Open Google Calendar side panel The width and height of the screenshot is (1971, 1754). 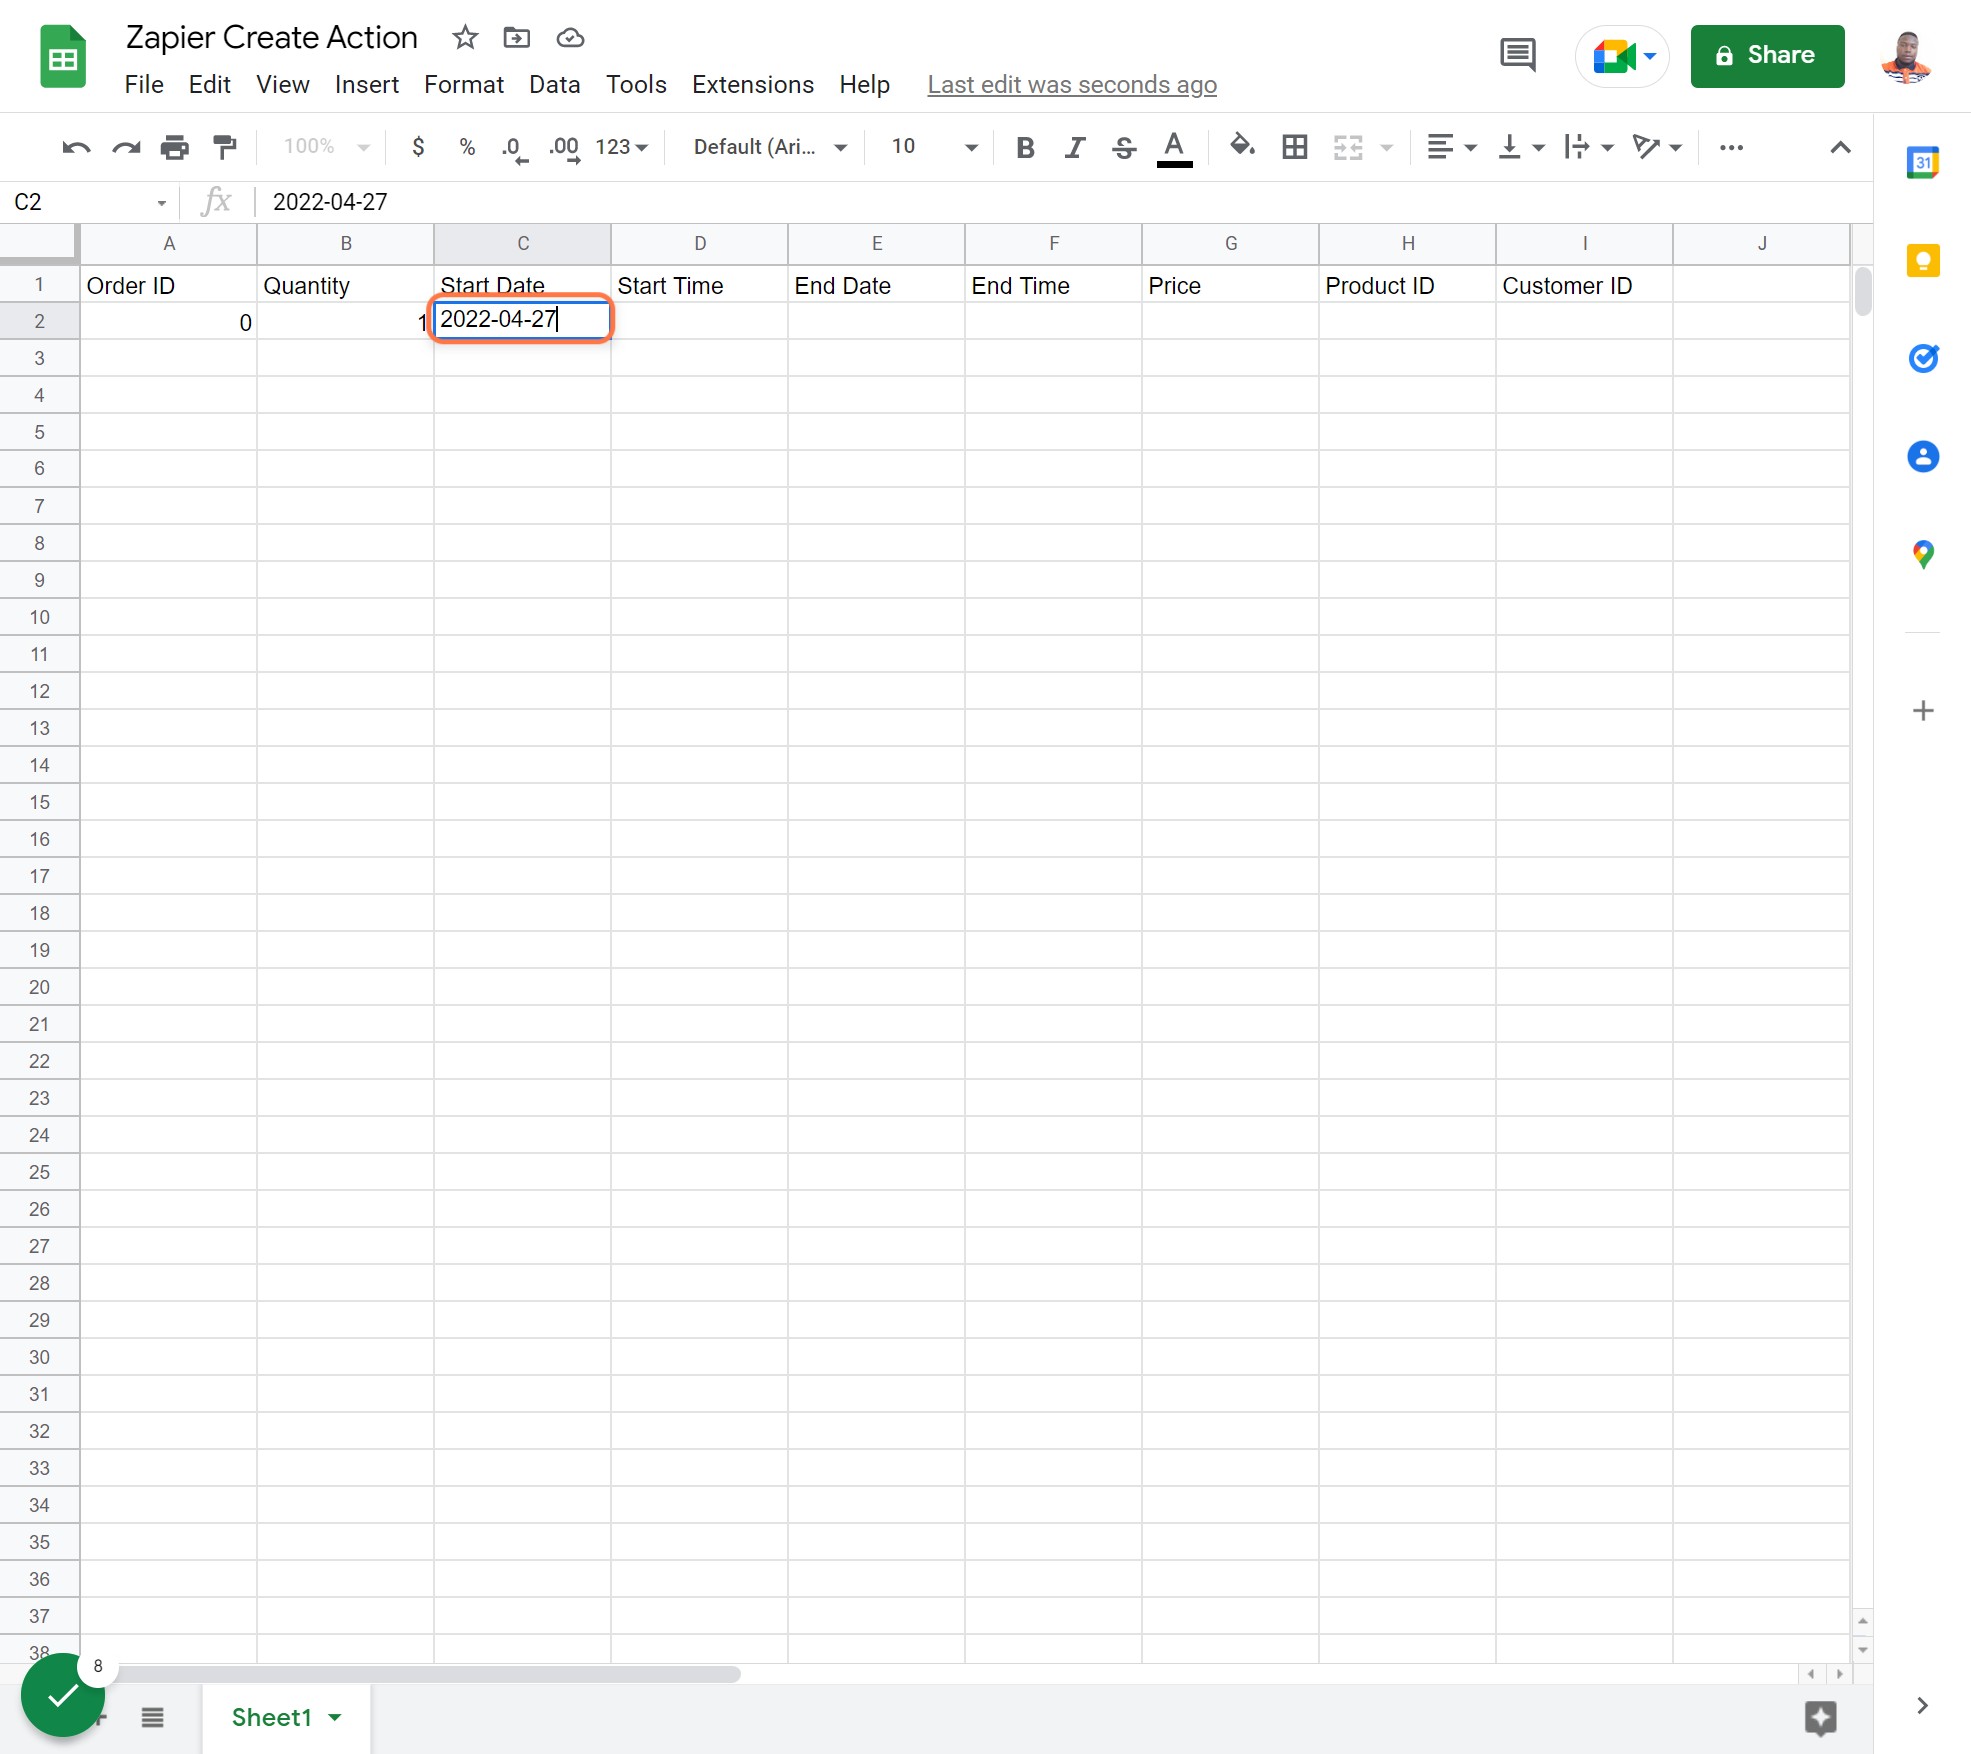pos(1923,162)
